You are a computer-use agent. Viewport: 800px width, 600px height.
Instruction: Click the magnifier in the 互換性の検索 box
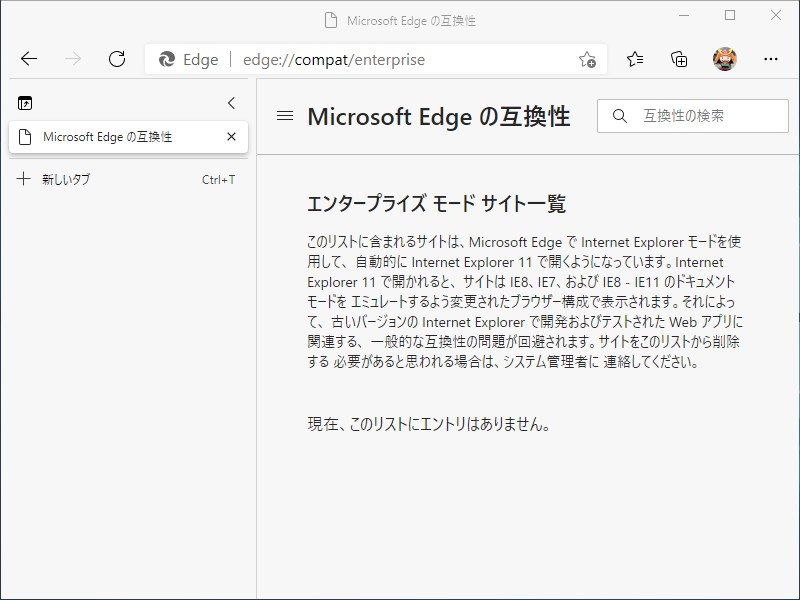click(x=618, y=116)
